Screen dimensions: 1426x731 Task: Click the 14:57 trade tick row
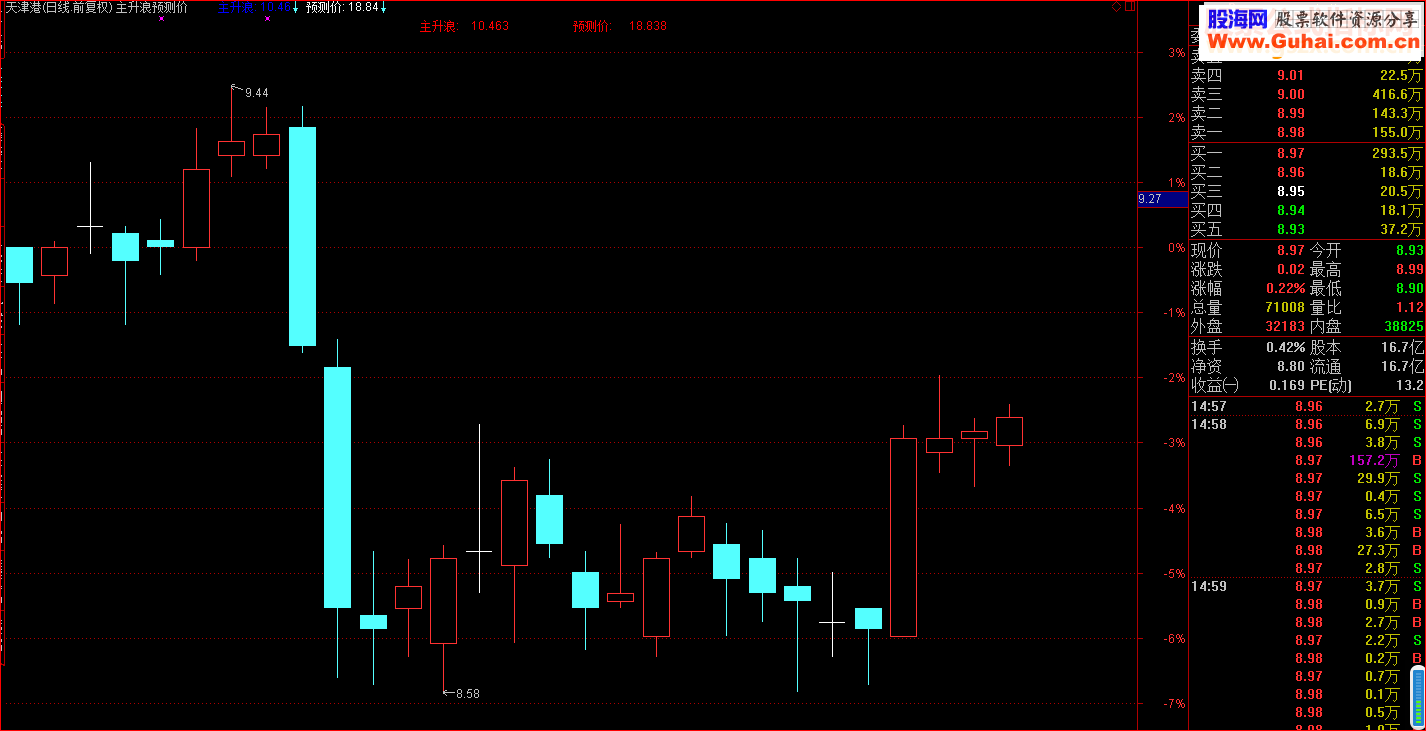coord(1306,406)
